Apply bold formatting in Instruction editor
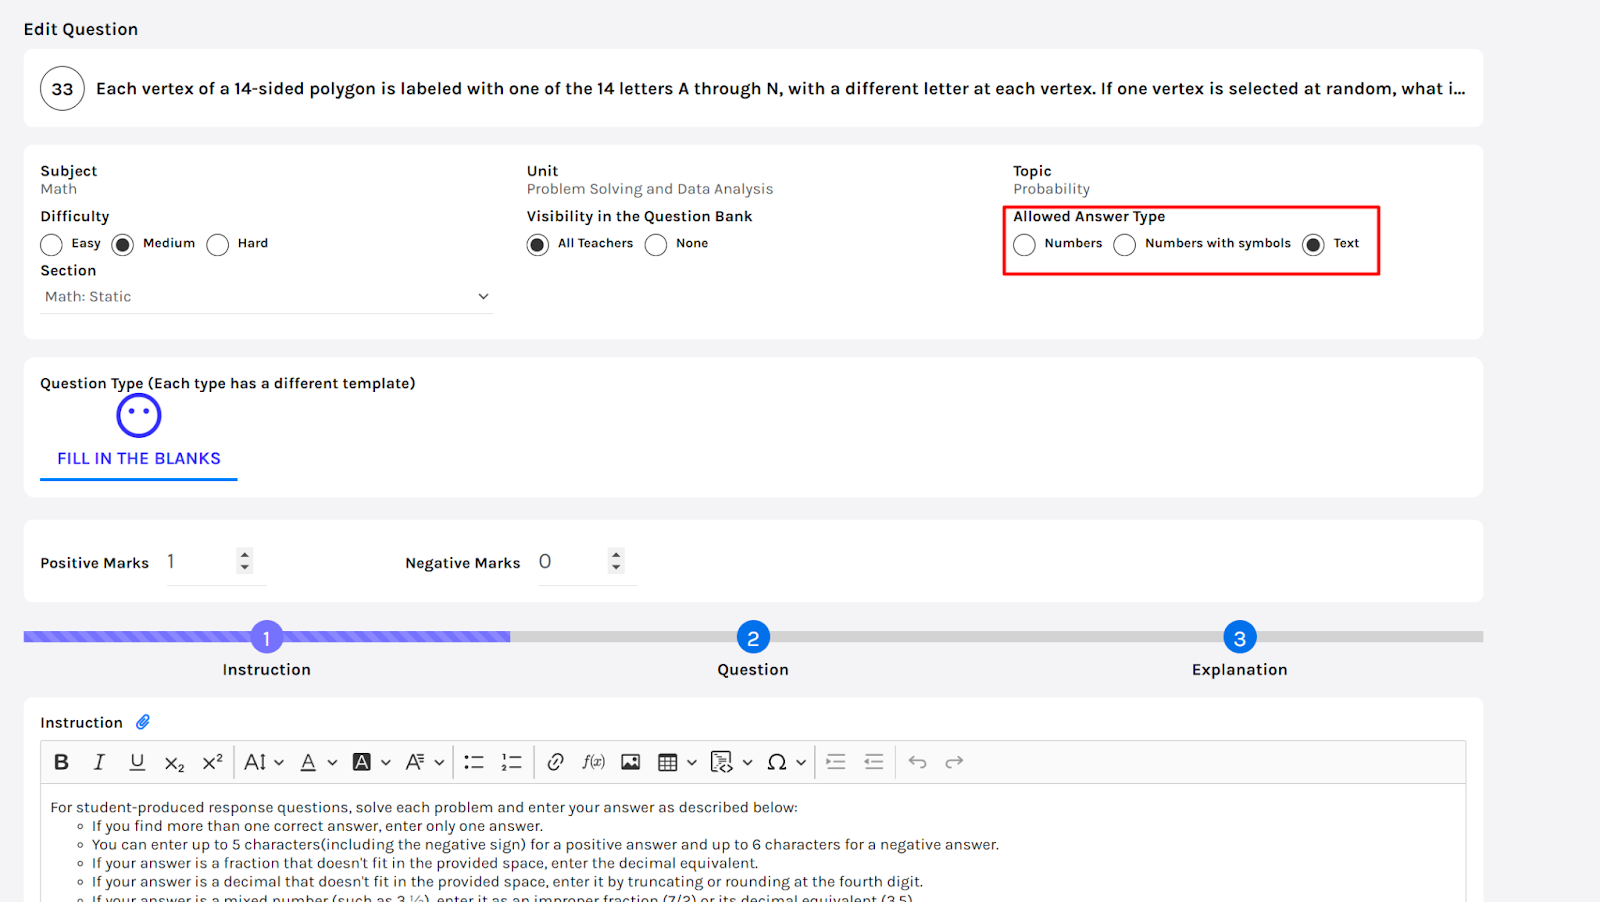 click(x=61, y=762)
